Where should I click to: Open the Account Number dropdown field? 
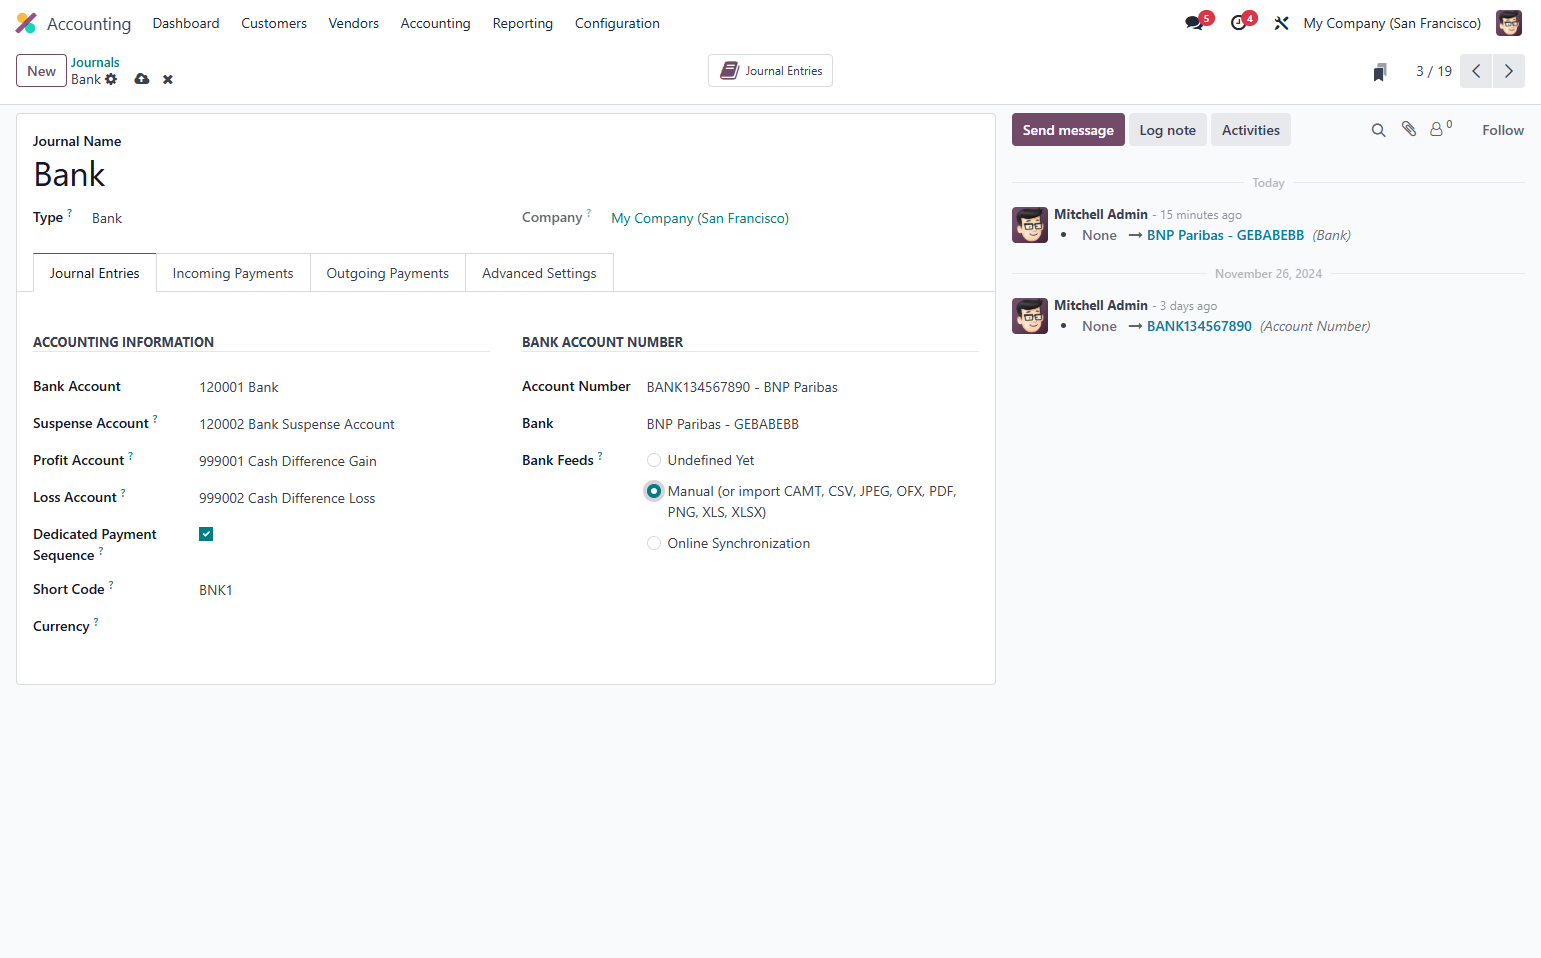point(812,387)
